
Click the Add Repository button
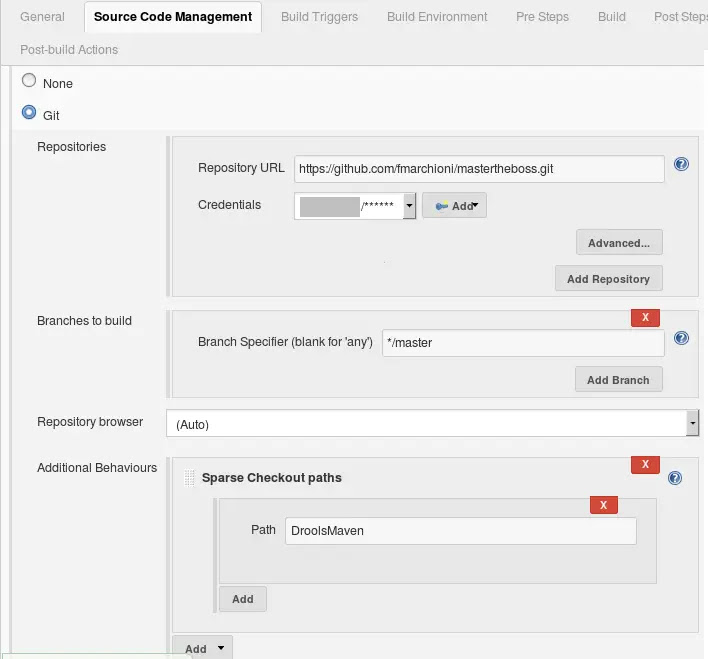tap(609, 279)
